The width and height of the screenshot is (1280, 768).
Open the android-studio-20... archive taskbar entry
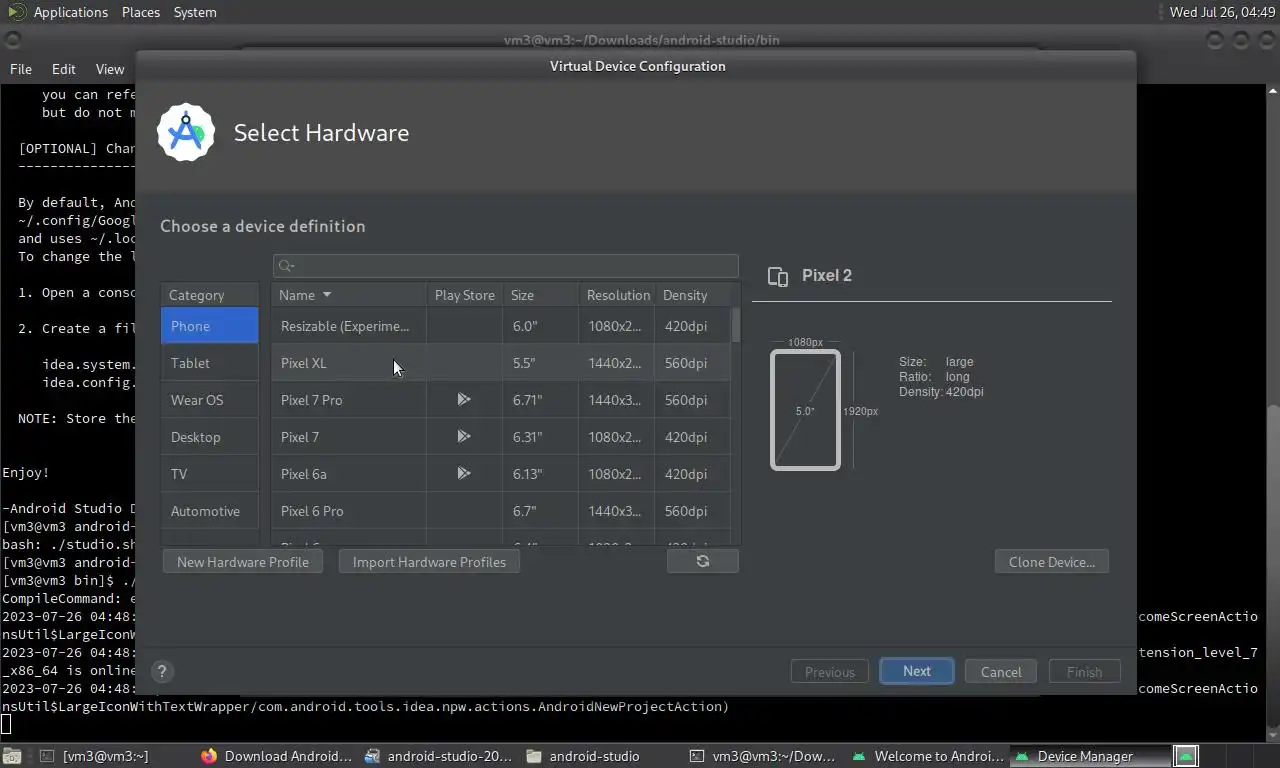click(440, 756)
